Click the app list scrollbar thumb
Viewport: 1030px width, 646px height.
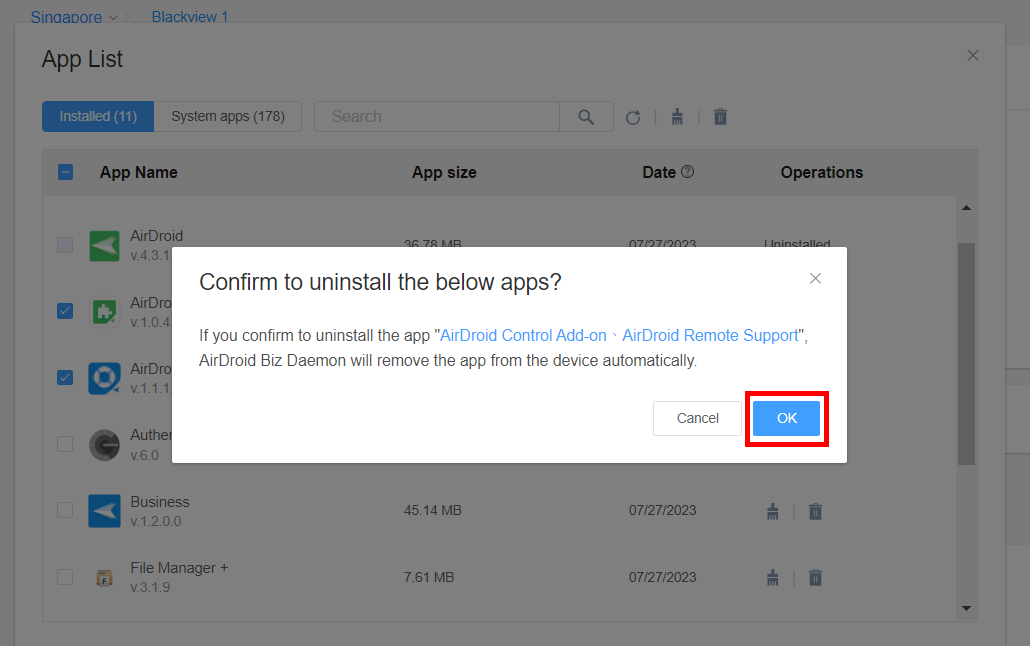tap(966, 354)
